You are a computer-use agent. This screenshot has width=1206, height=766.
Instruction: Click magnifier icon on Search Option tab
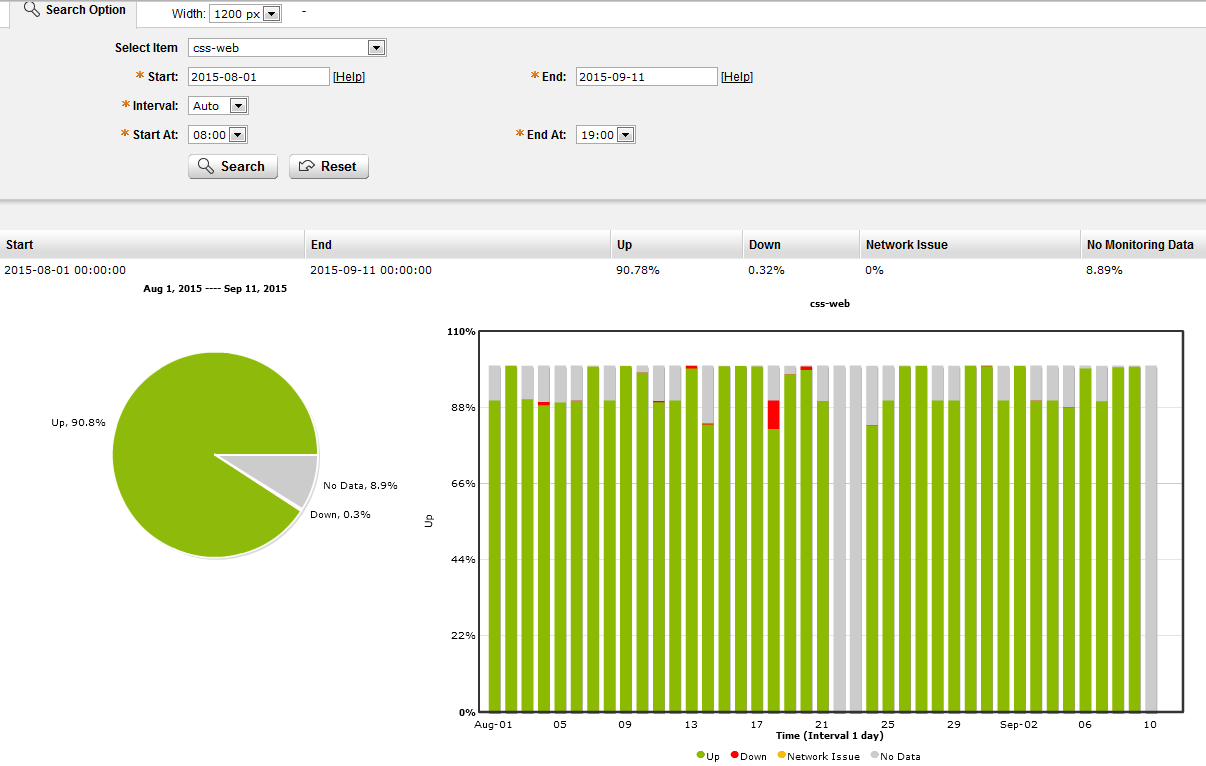[31, 10]
